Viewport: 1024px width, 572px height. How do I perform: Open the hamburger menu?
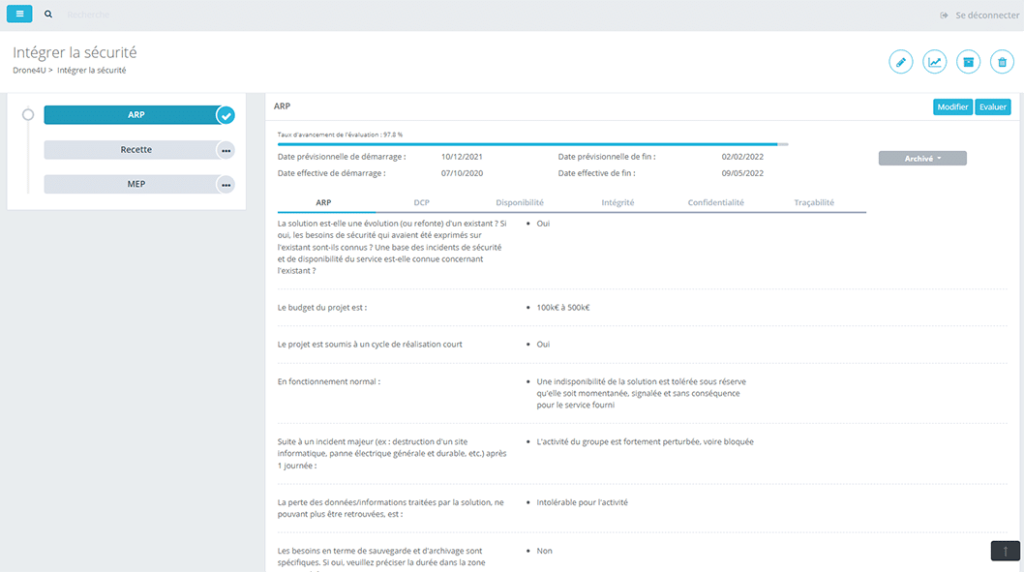coord(20,15)
